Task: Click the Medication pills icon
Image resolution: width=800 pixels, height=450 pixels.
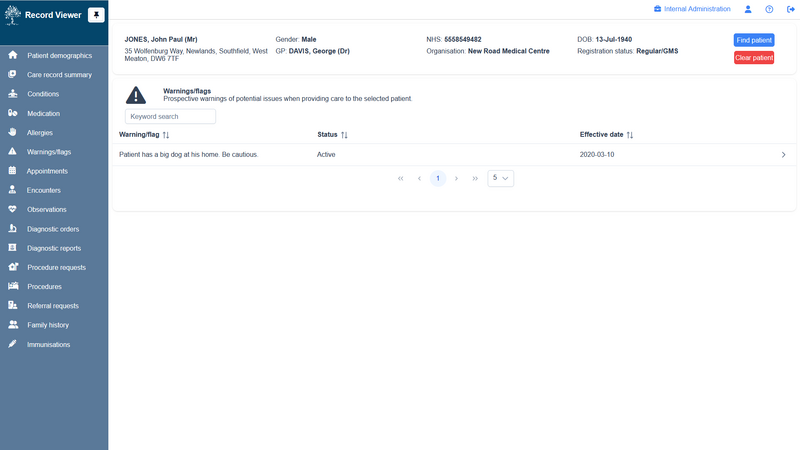Action: (13, 113)
